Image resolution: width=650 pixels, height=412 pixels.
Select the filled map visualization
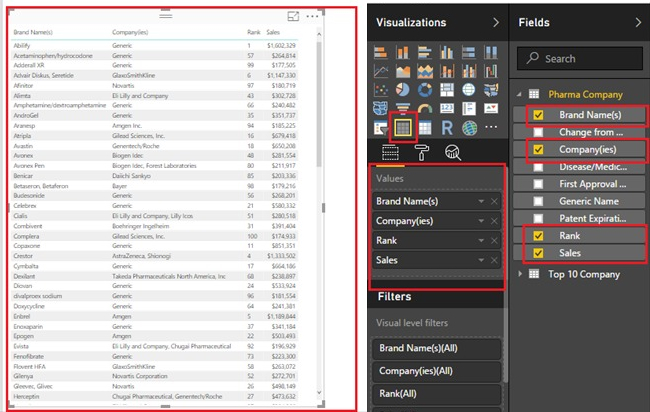click(x=491, y=90)
